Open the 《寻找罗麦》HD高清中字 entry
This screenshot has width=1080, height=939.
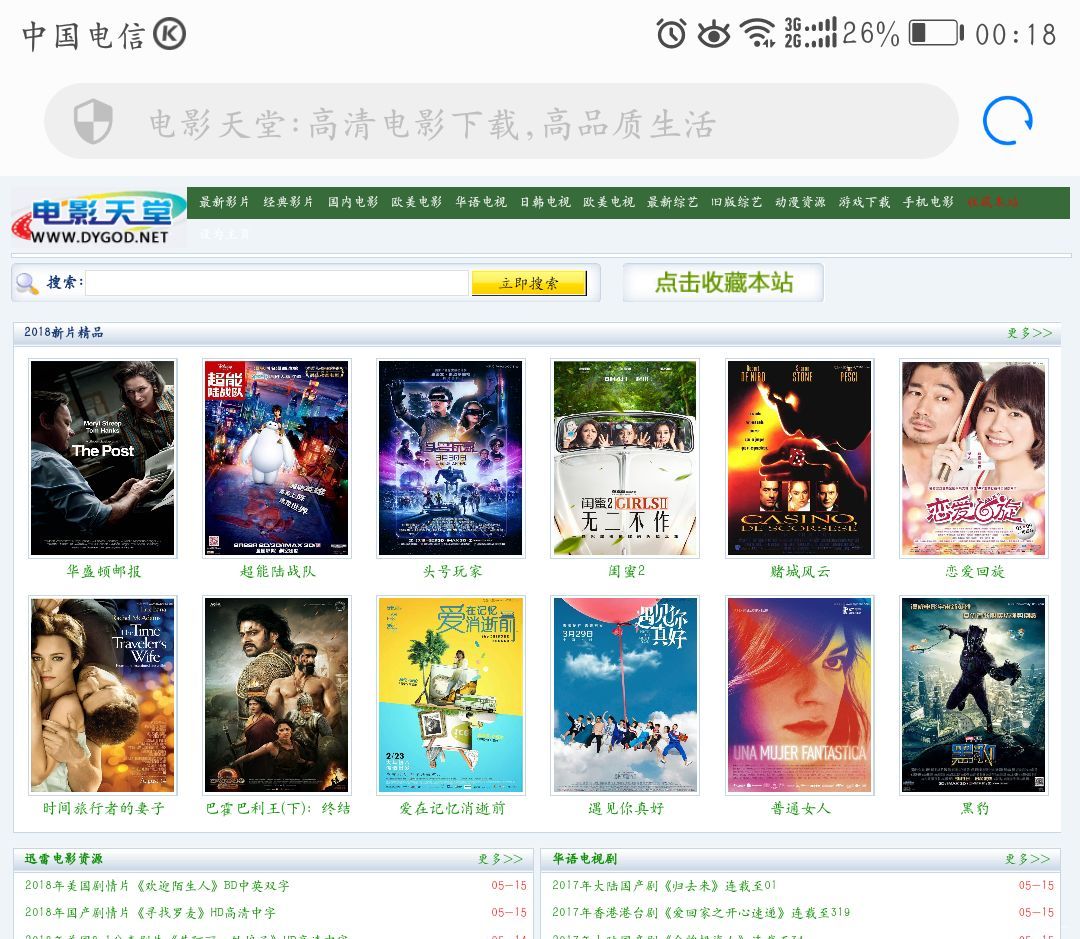tap(150, 912)
